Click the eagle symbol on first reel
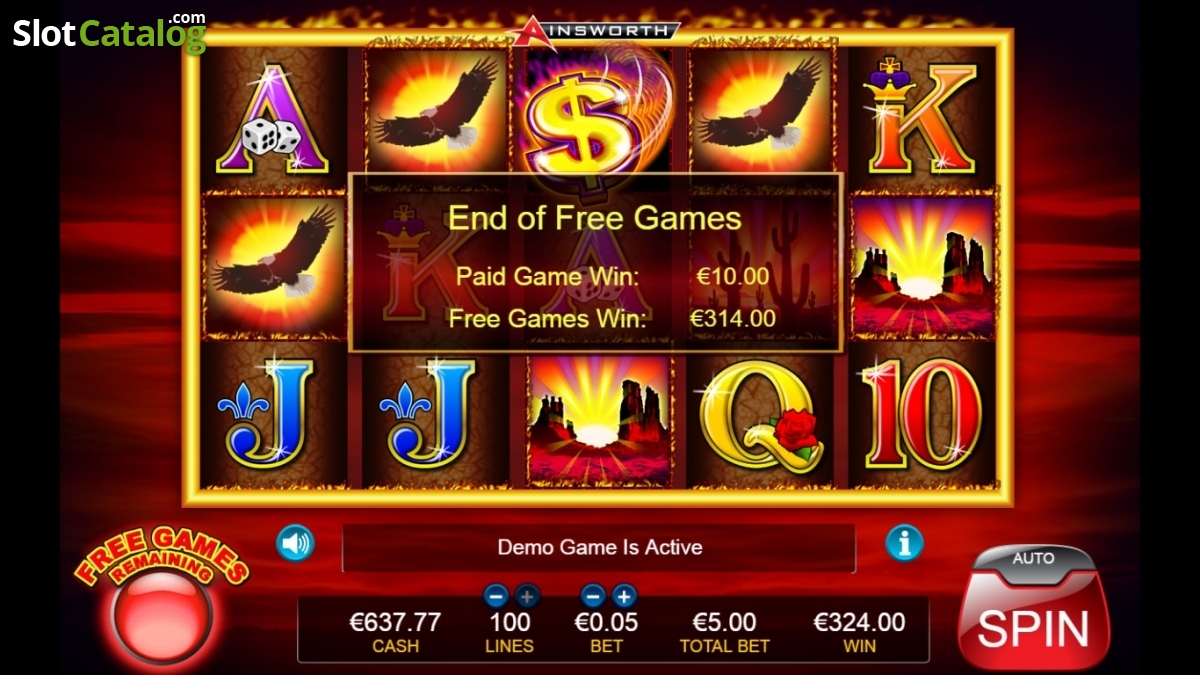 coord(272,264)
